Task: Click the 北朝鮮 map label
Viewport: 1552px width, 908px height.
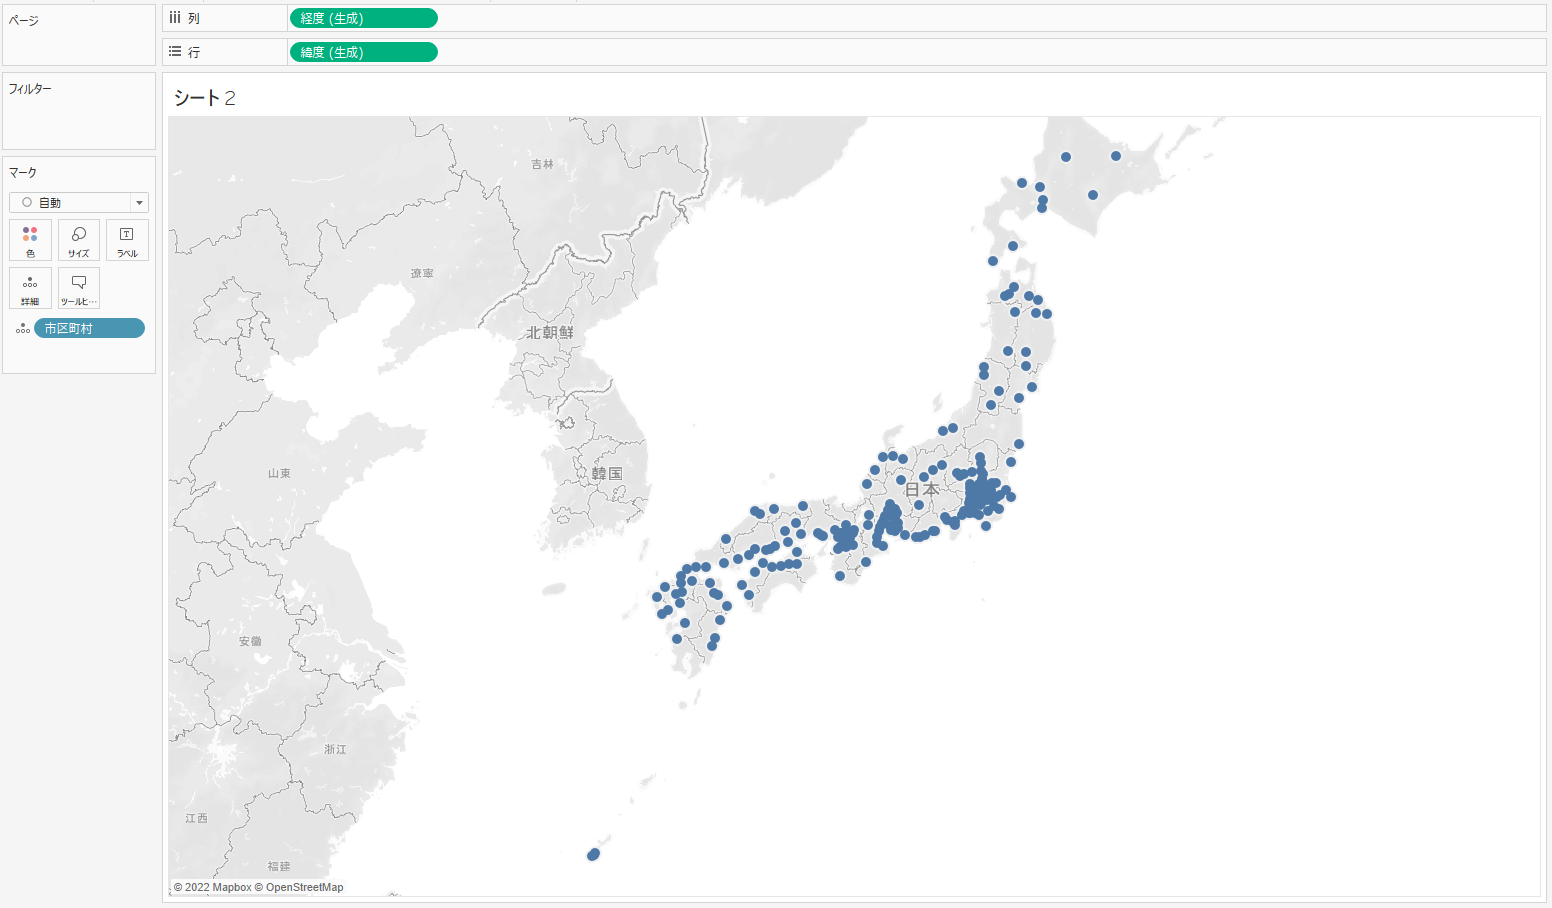Action: pos(550,332)
